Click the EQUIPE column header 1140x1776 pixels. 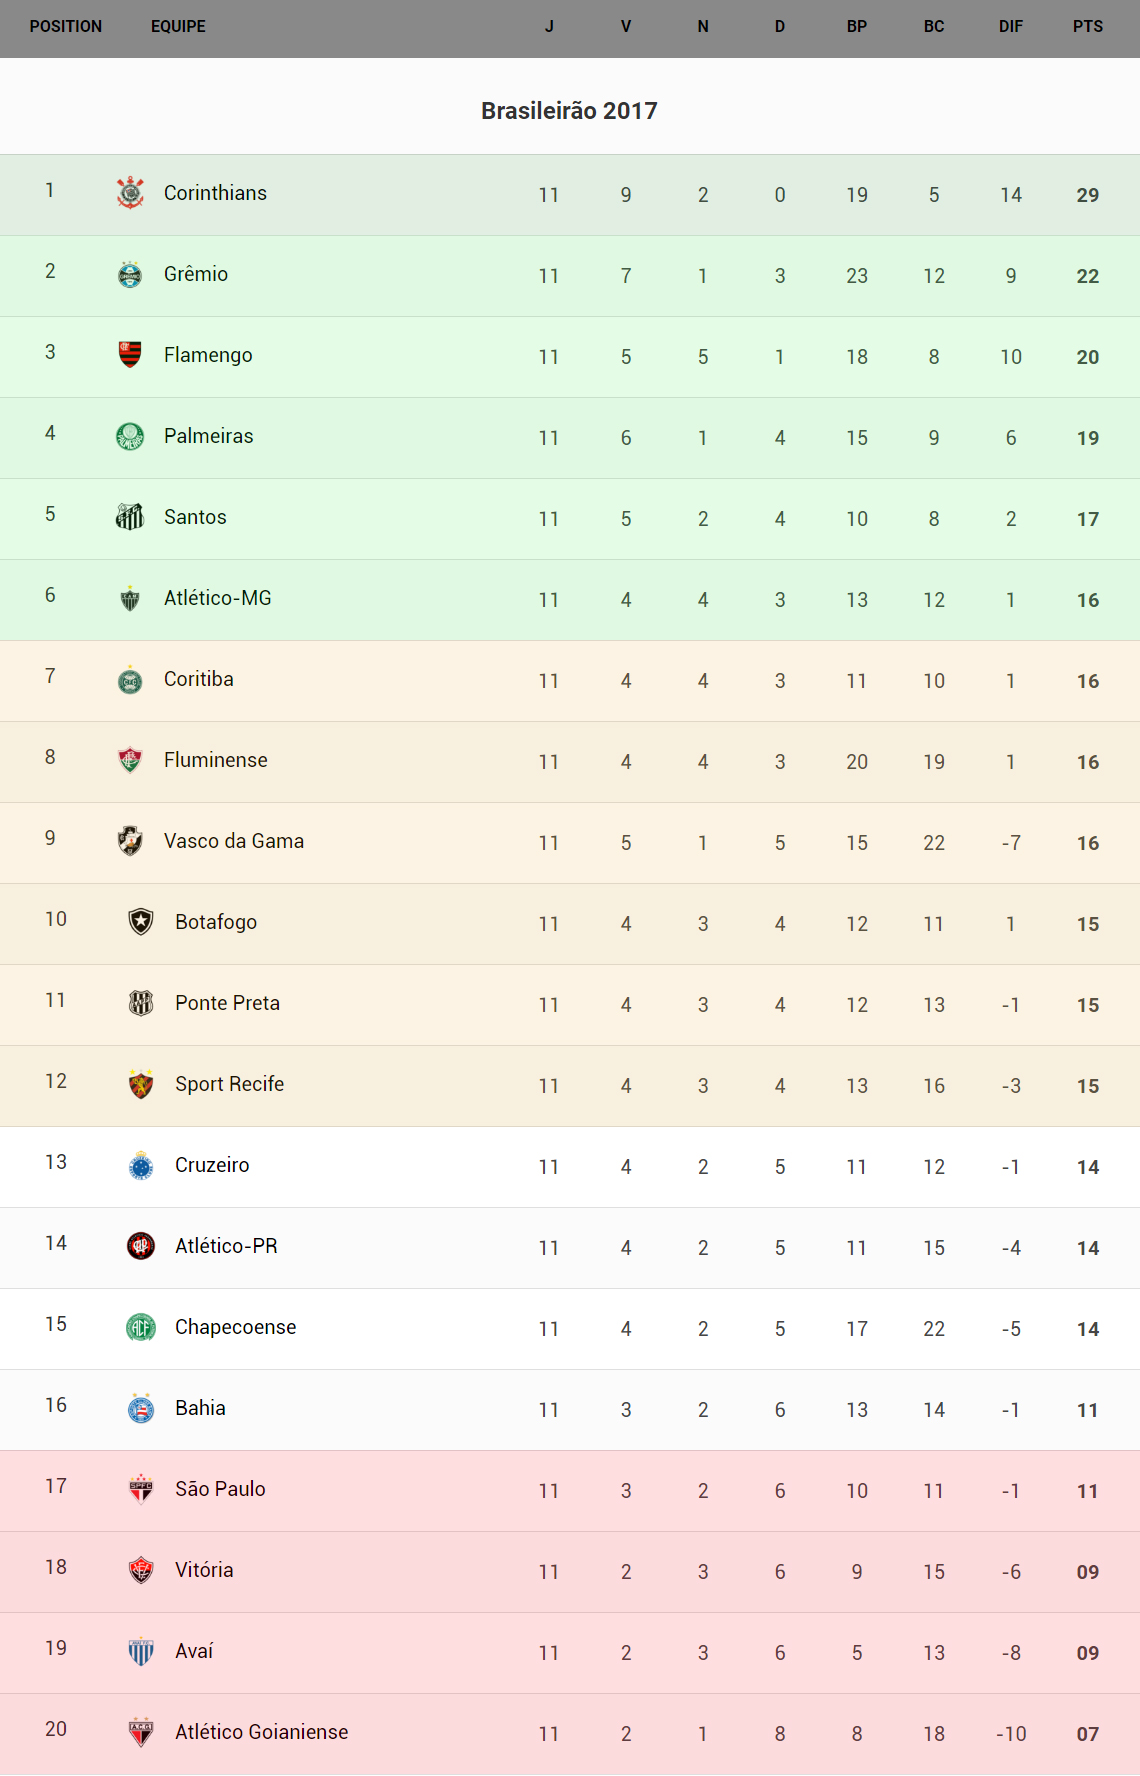pos(178,27)
